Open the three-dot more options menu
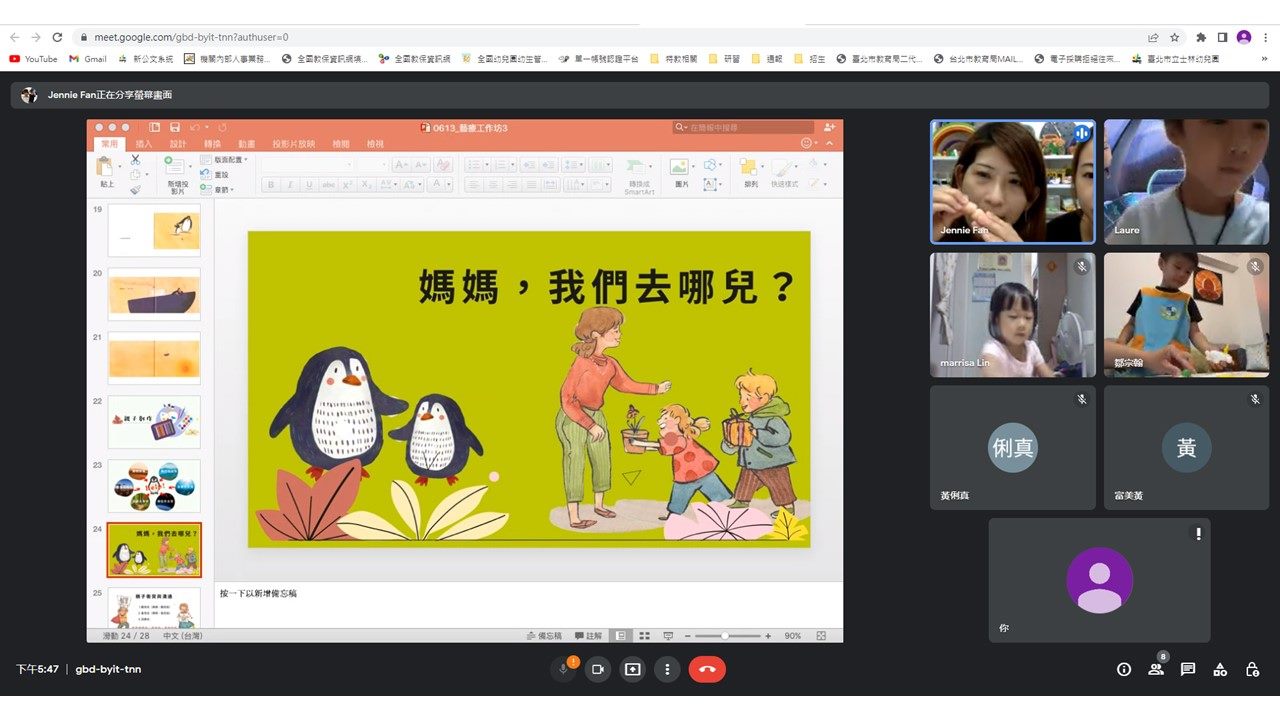Image resolution: width=1280 pixels, height=720 pixels. 667,669
